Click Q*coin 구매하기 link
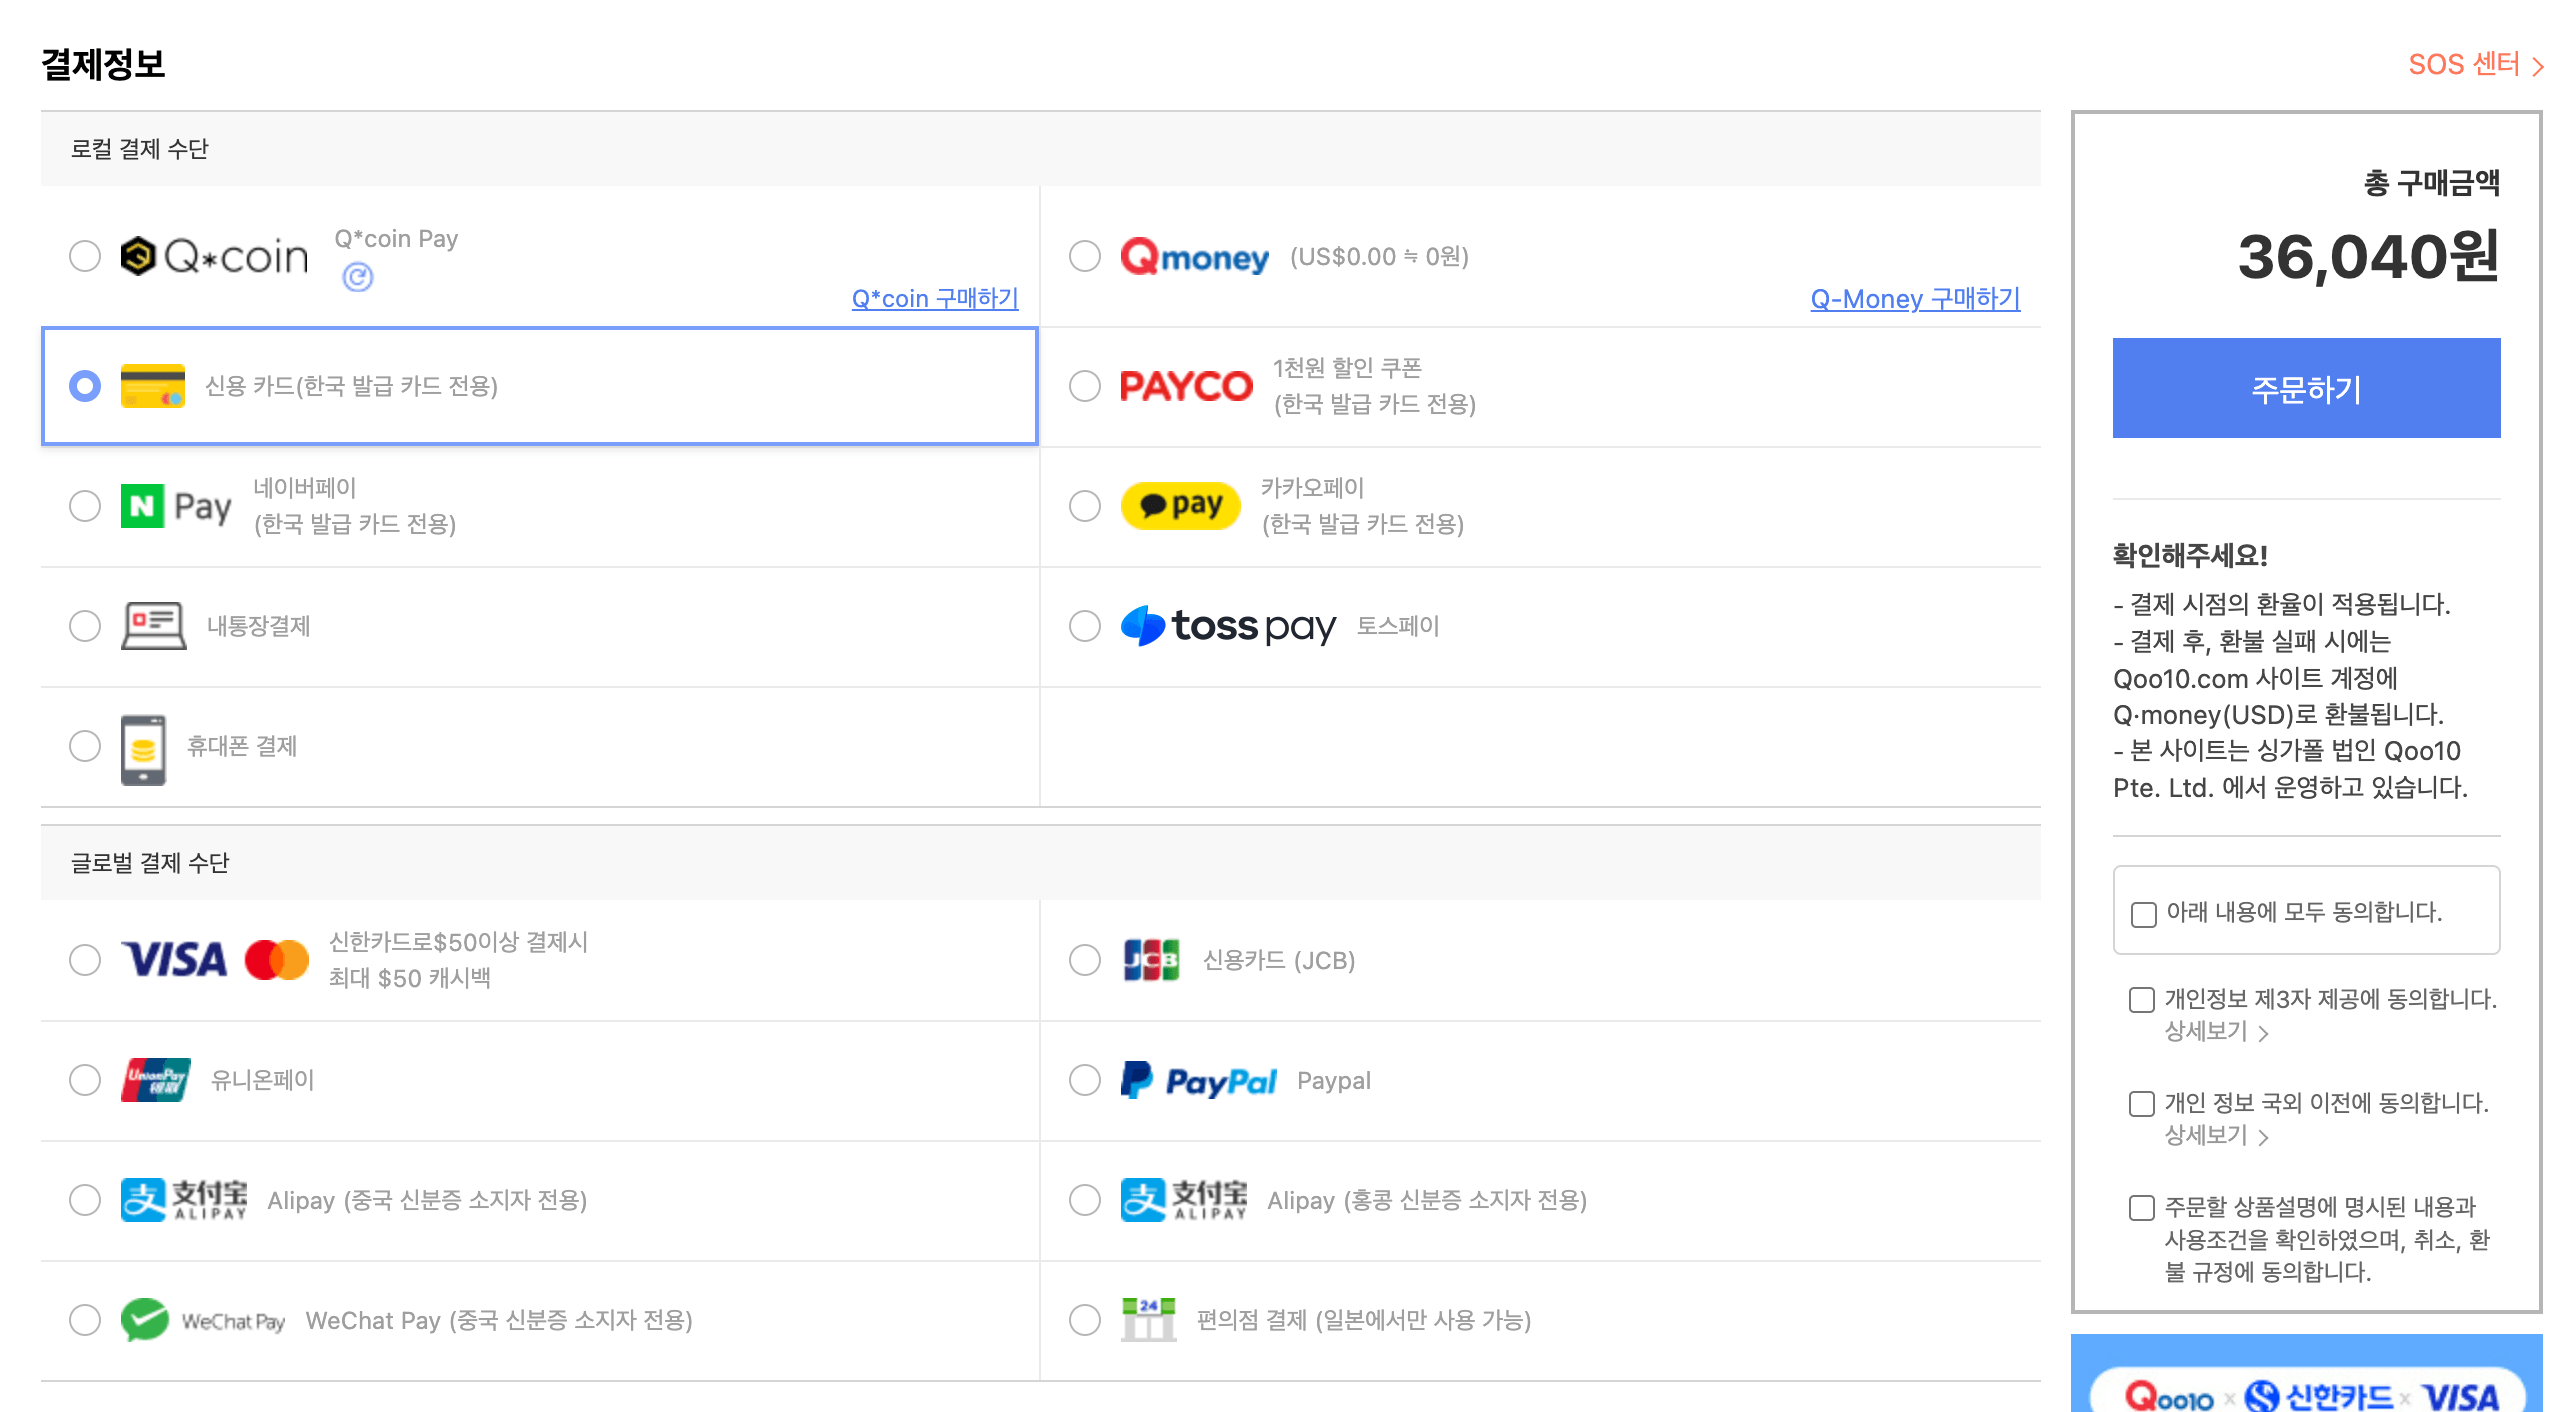The width and height of the screenshot is (2552, 1412). pos(934,298)
